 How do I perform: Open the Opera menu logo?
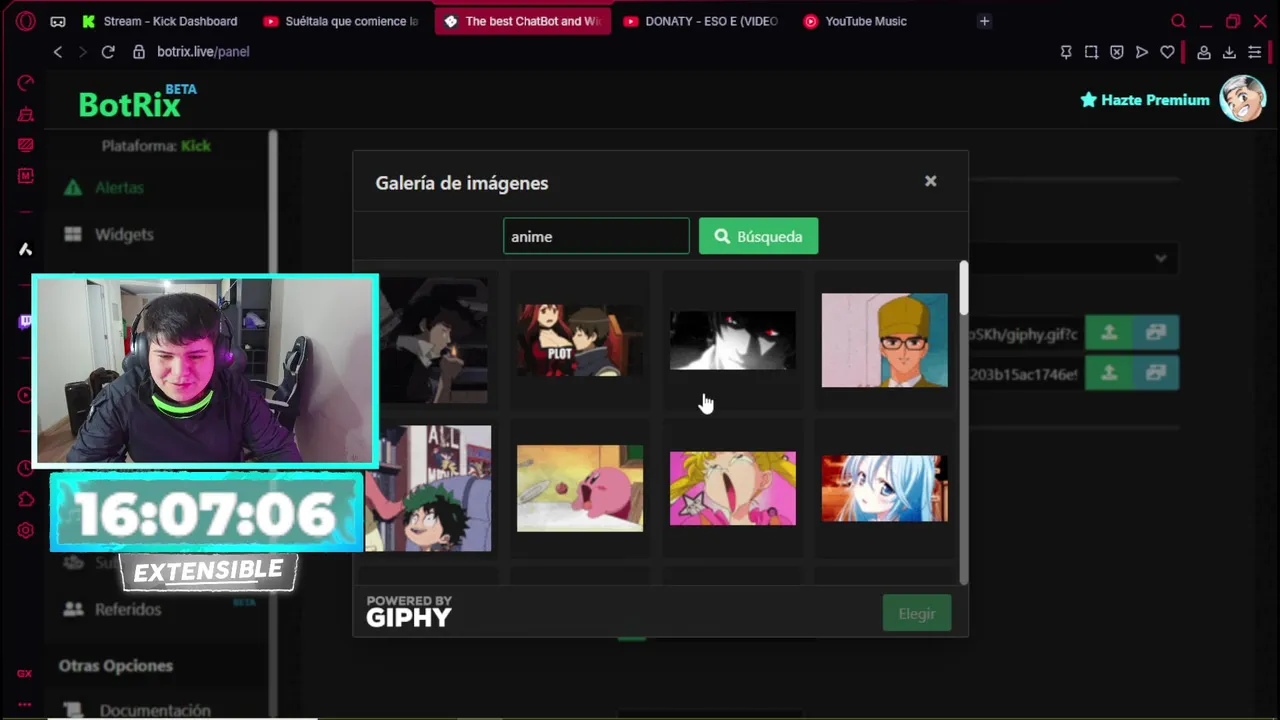(26, 21)
